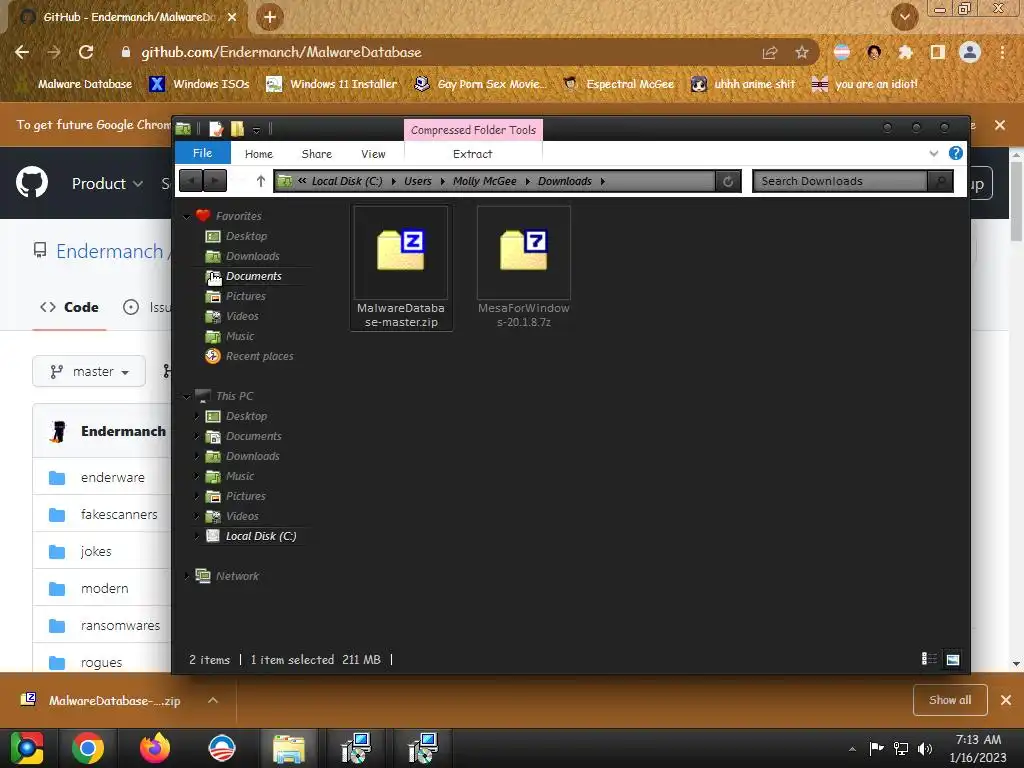Screen dimensions: 1024x768
Task: Open Explorer help question mark
Action: click(x=955, y=153)
